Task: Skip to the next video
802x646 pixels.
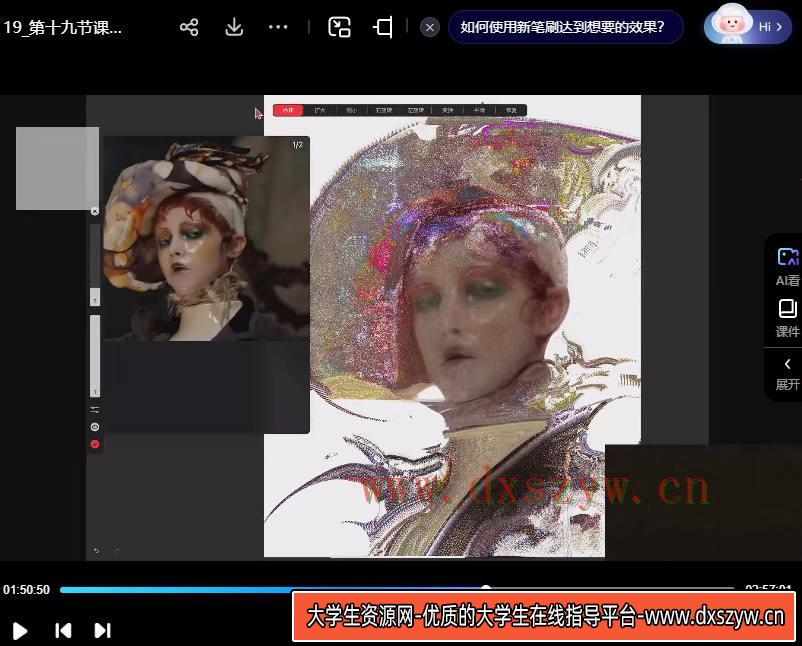Action: (102, 631)
